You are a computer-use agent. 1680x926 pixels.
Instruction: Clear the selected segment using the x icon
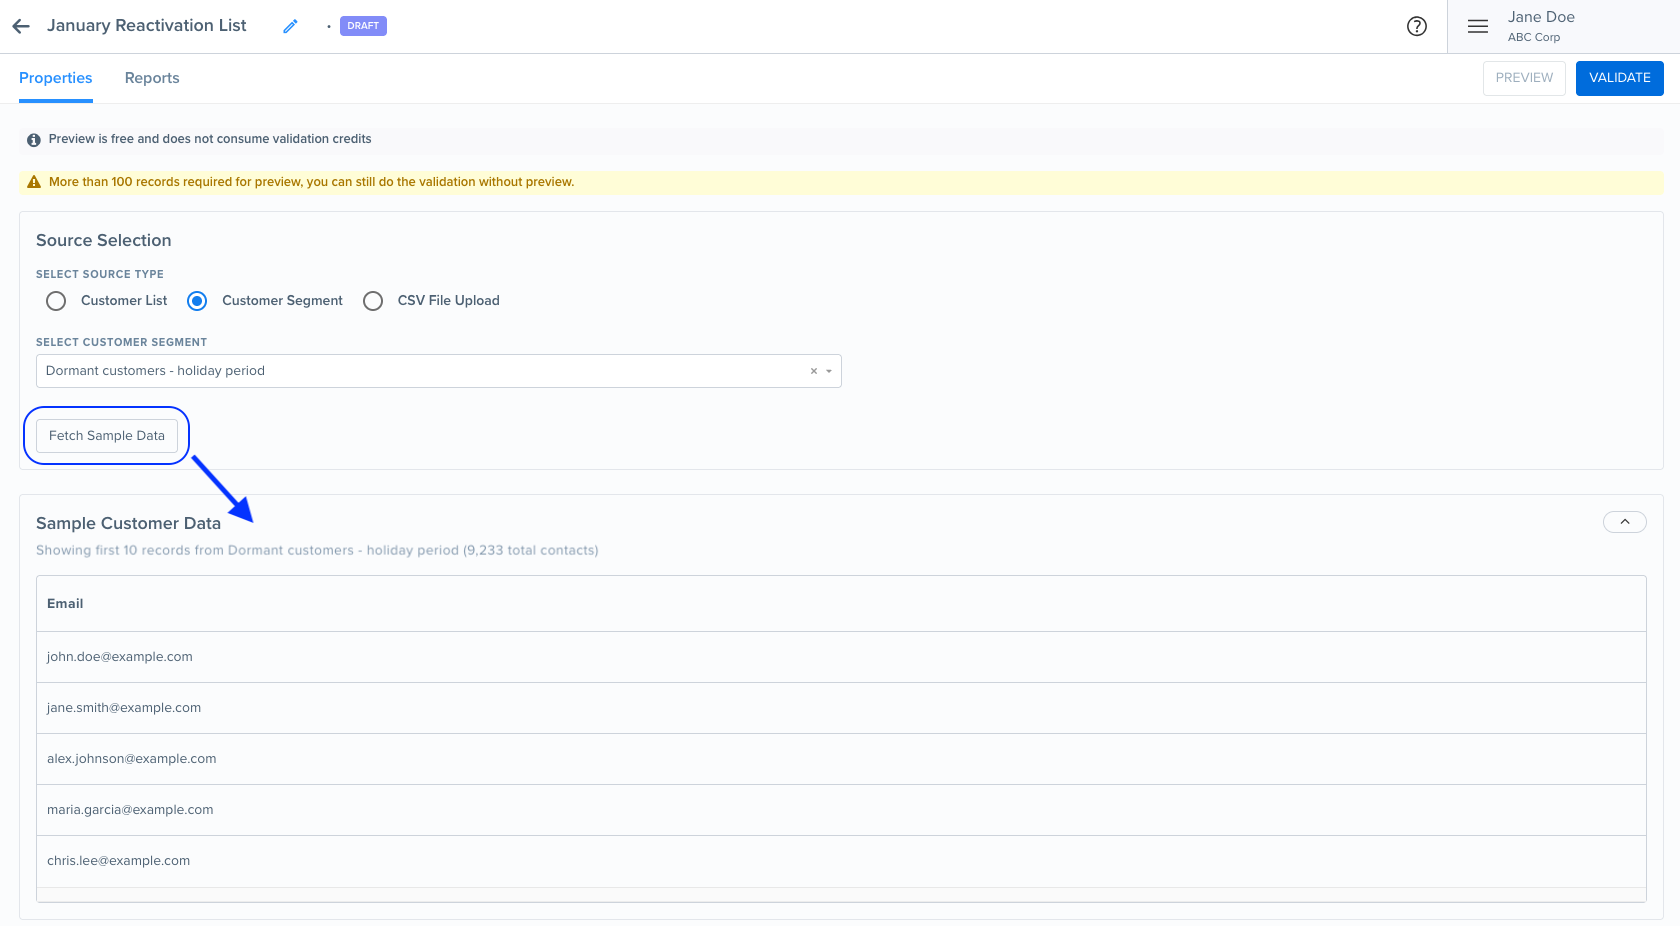812,370
